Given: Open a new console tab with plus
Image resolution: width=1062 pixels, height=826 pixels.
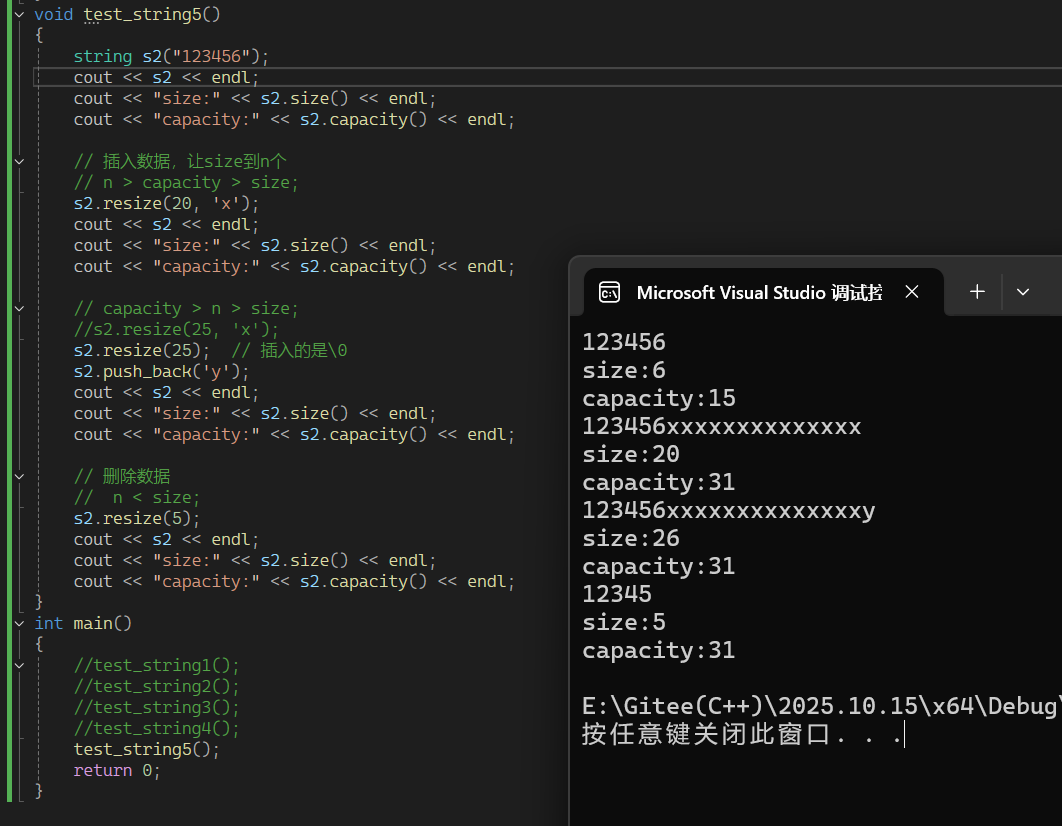Looking at the screenshot, I should tap(977, 292).
